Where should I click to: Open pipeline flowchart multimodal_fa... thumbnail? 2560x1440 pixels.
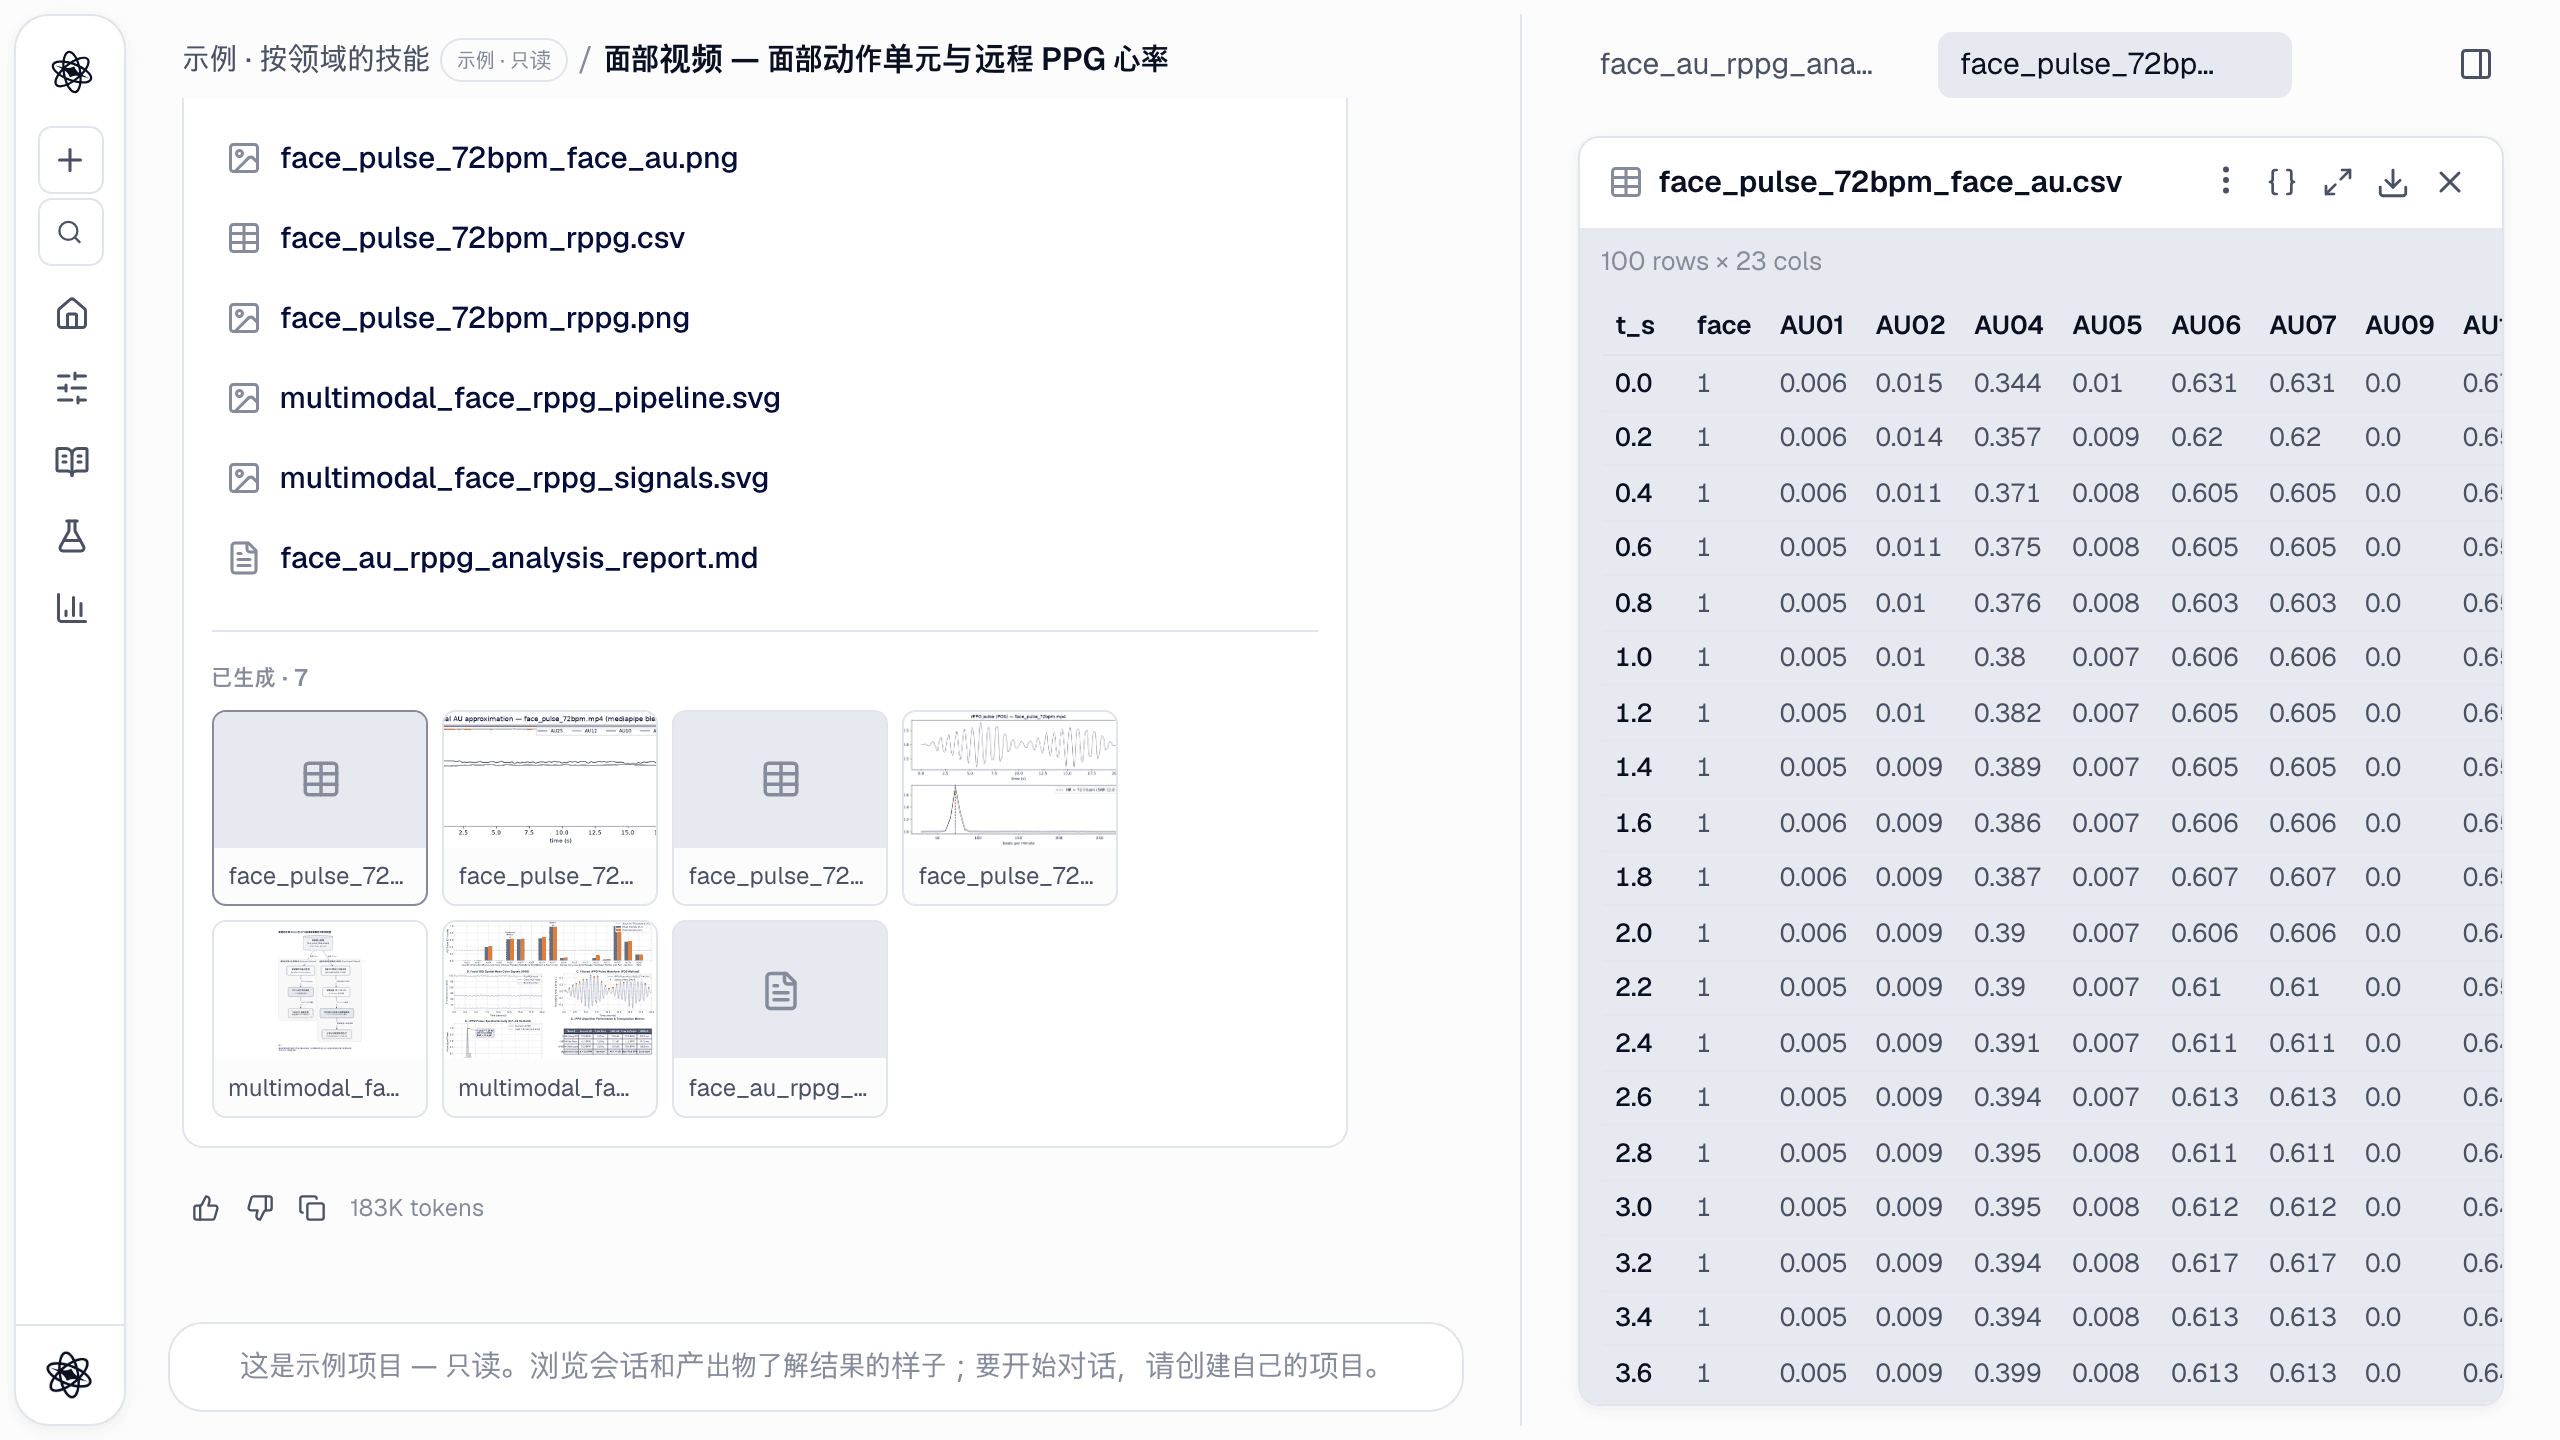(320, 1018)
